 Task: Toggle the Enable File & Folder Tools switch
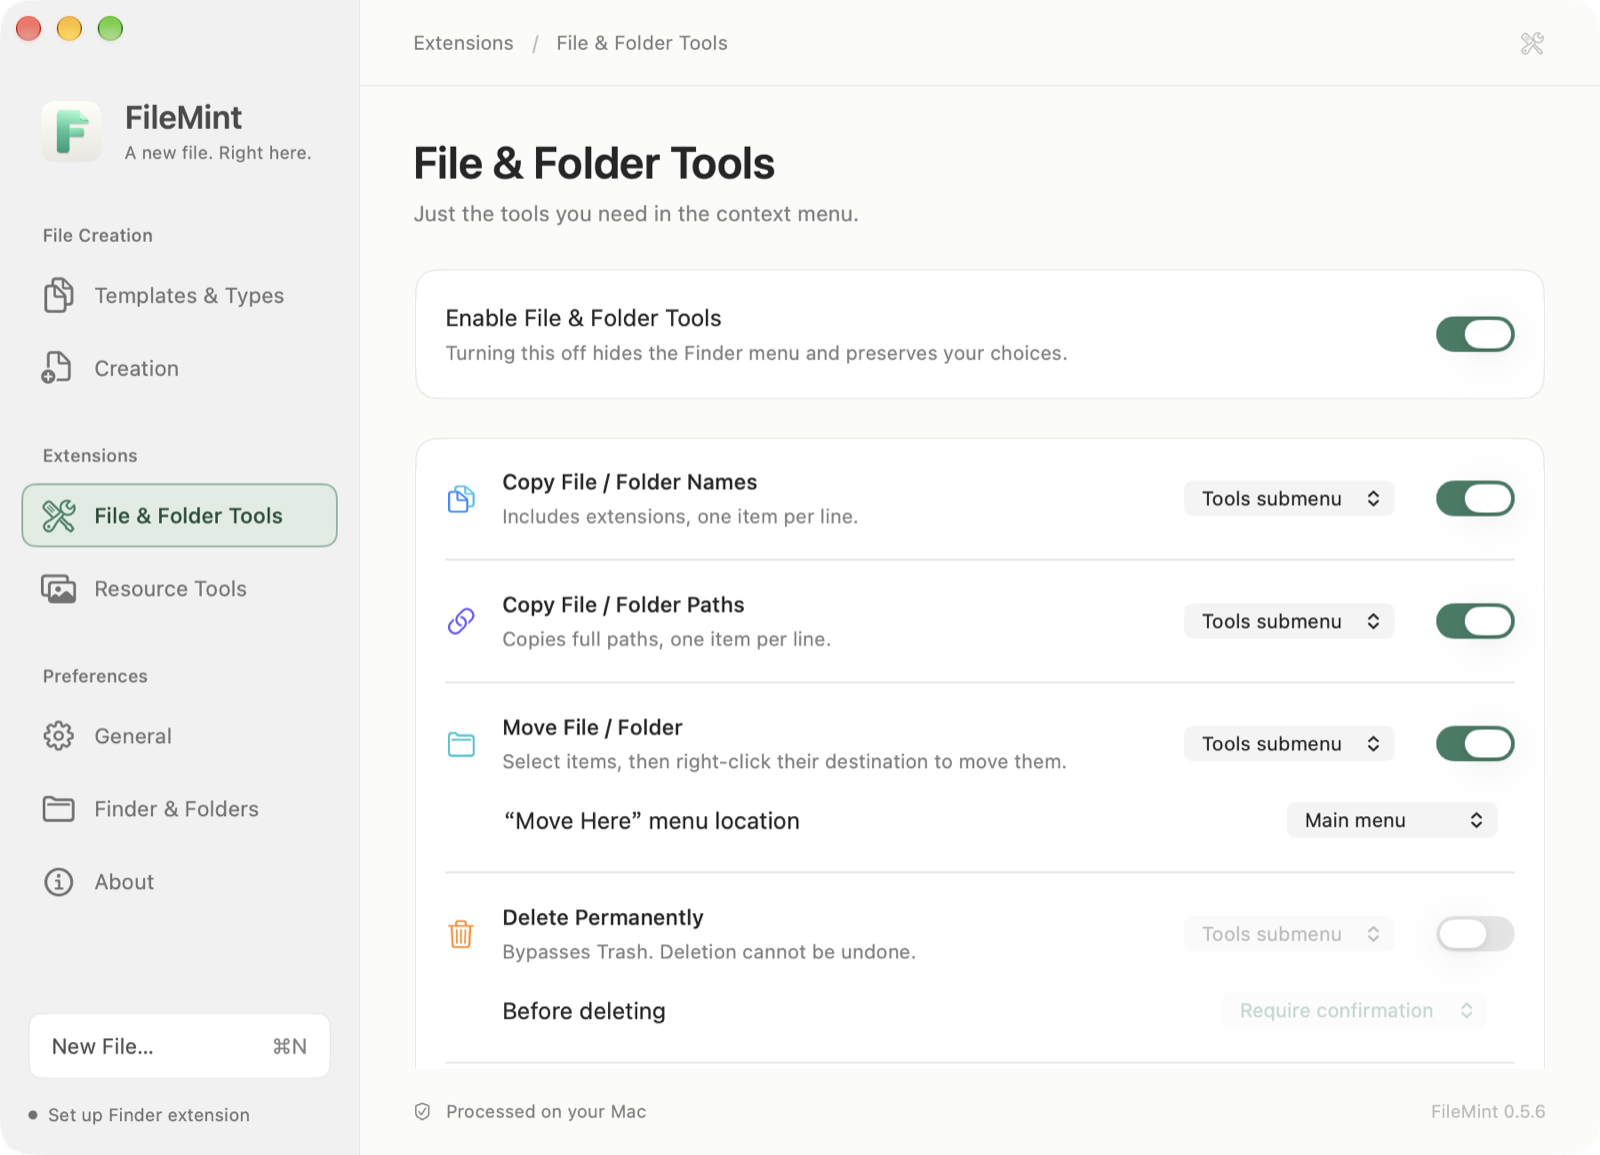1475,334
